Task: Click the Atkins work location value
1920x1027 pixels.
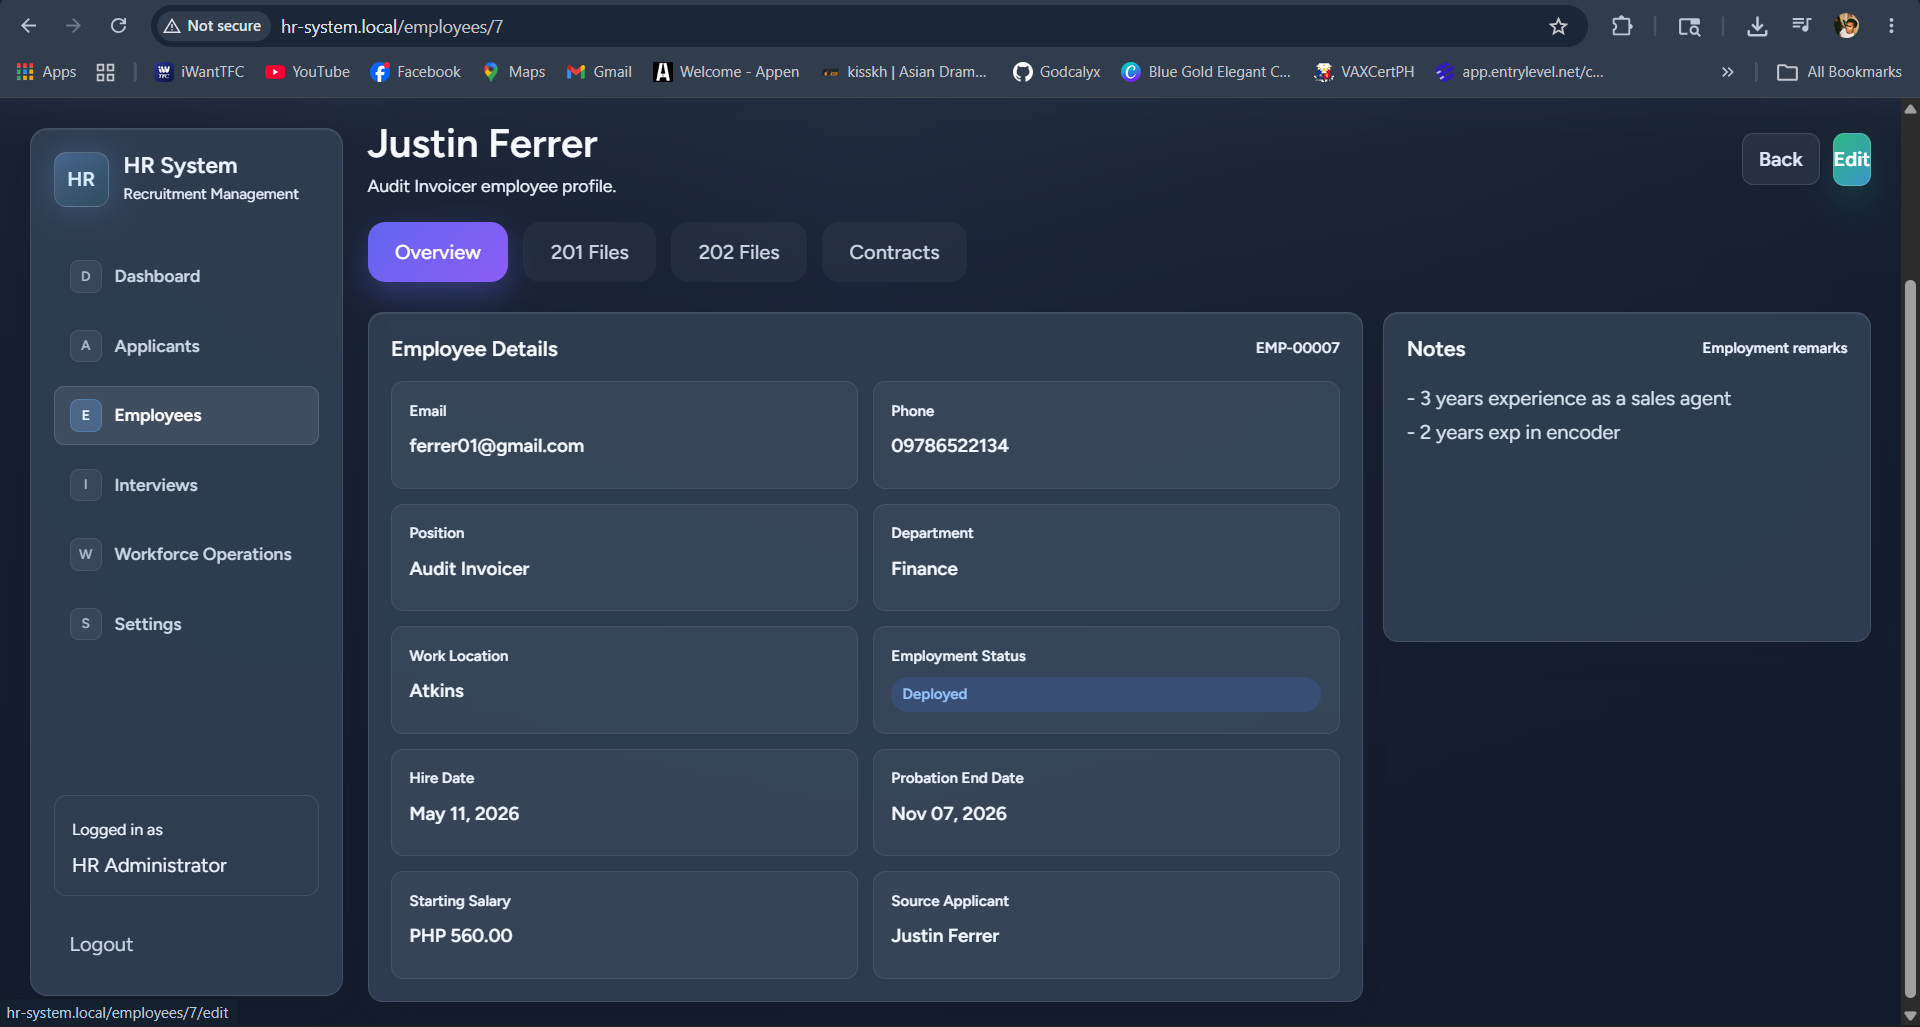Action: pos(436,691)
